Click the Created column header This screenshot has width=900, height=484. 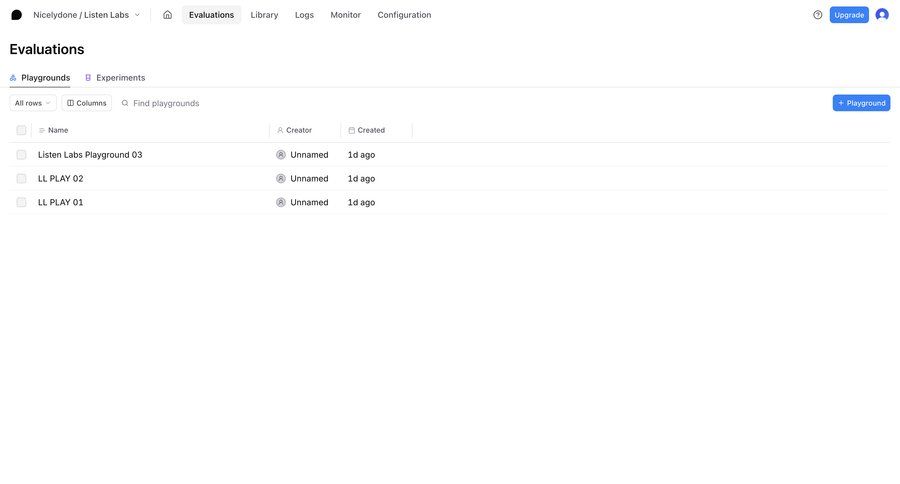pyautogui.click(x=371, y=130)
